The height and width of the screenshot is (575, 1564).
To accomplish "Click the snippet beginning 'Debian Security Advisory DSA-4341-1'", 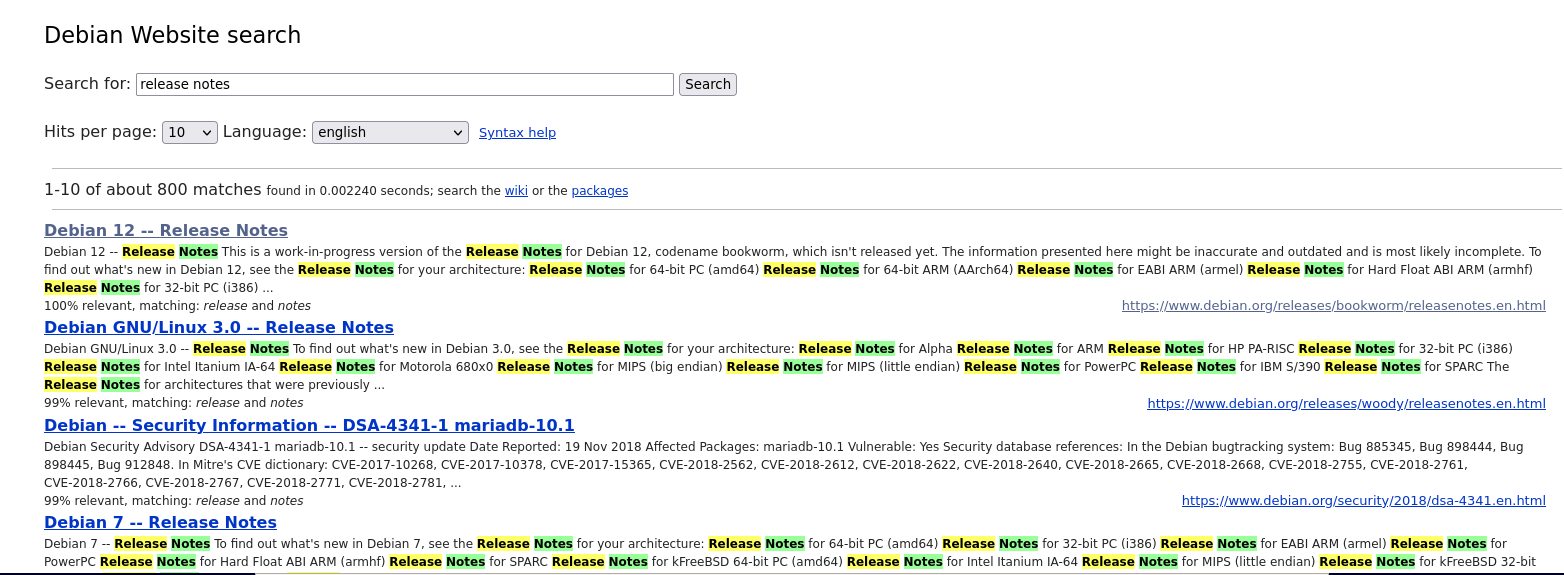I will tap(784, 465).
